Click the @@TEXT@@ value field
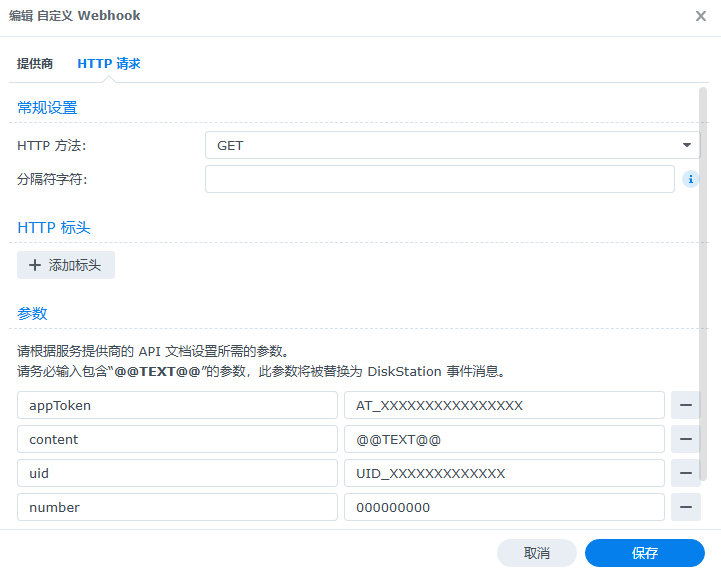Viewport: 721px width, 572px height. [504, 439]
